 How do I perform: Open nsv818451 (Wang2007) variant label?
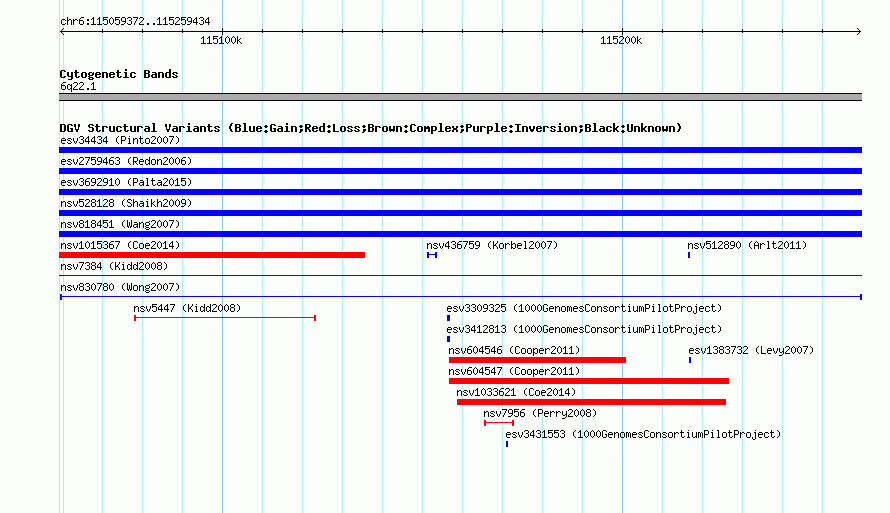pos(120,224)
